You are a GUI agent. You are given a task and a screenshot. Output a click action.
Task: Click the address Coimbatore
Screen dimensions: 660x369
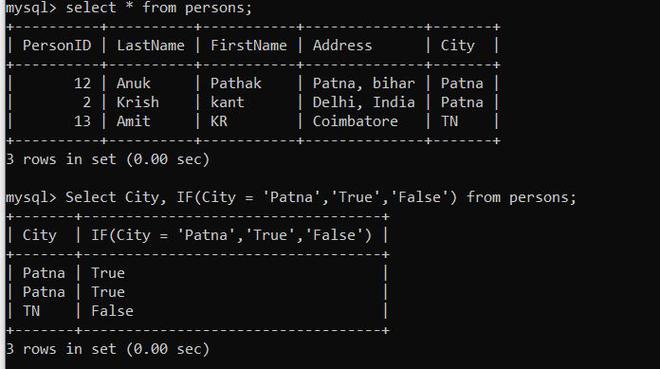pos(355,121)
